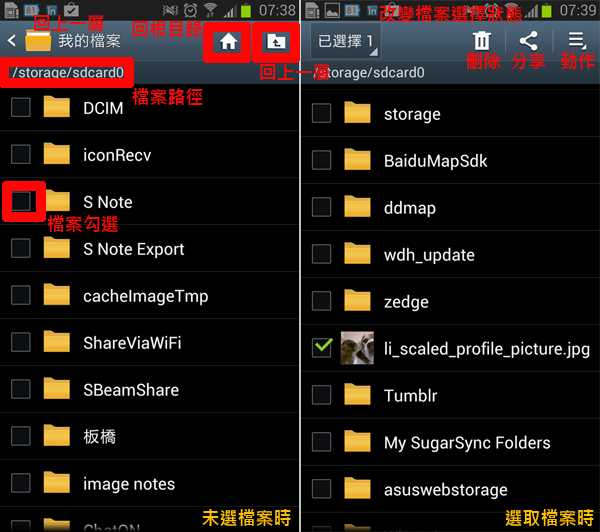Open the DCIM folder

click(x=149, y=108)
